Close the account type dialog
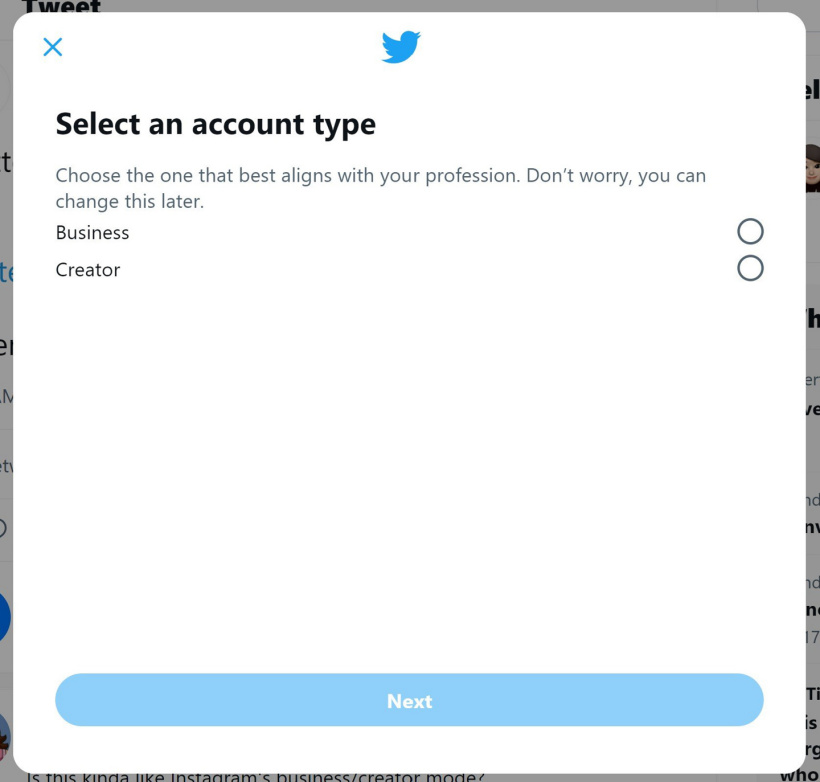Screen dimensions: 820x782 (x=53, y=47)
